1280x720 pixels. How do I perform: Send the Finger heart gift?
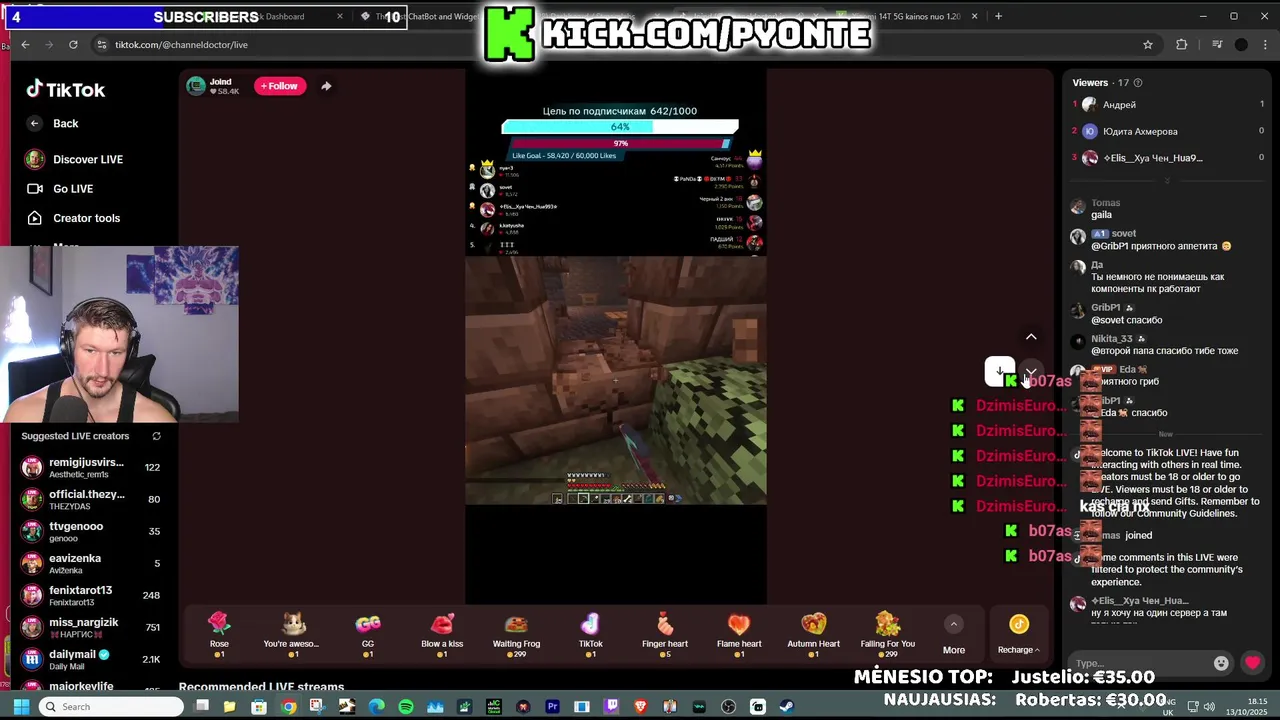(665, 634)
